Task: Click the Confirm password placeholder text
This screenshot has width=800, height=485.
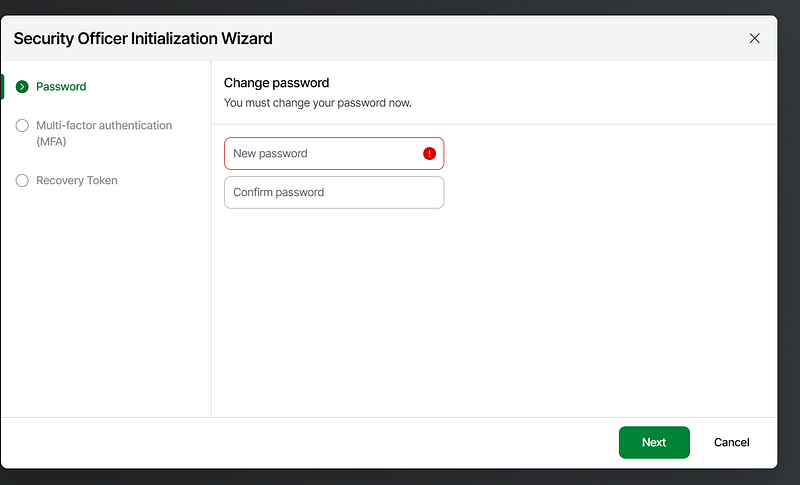Action: tap(278, 192)
